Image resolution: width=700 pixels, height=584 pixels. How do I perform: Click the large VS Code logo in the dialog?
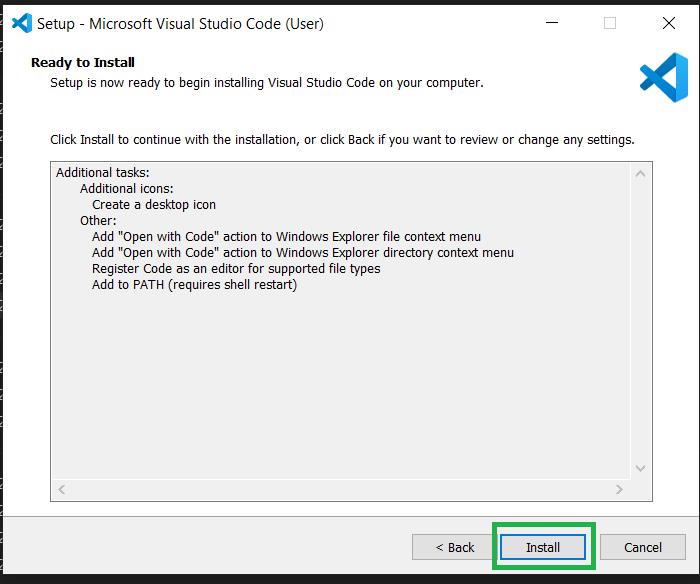664,77
